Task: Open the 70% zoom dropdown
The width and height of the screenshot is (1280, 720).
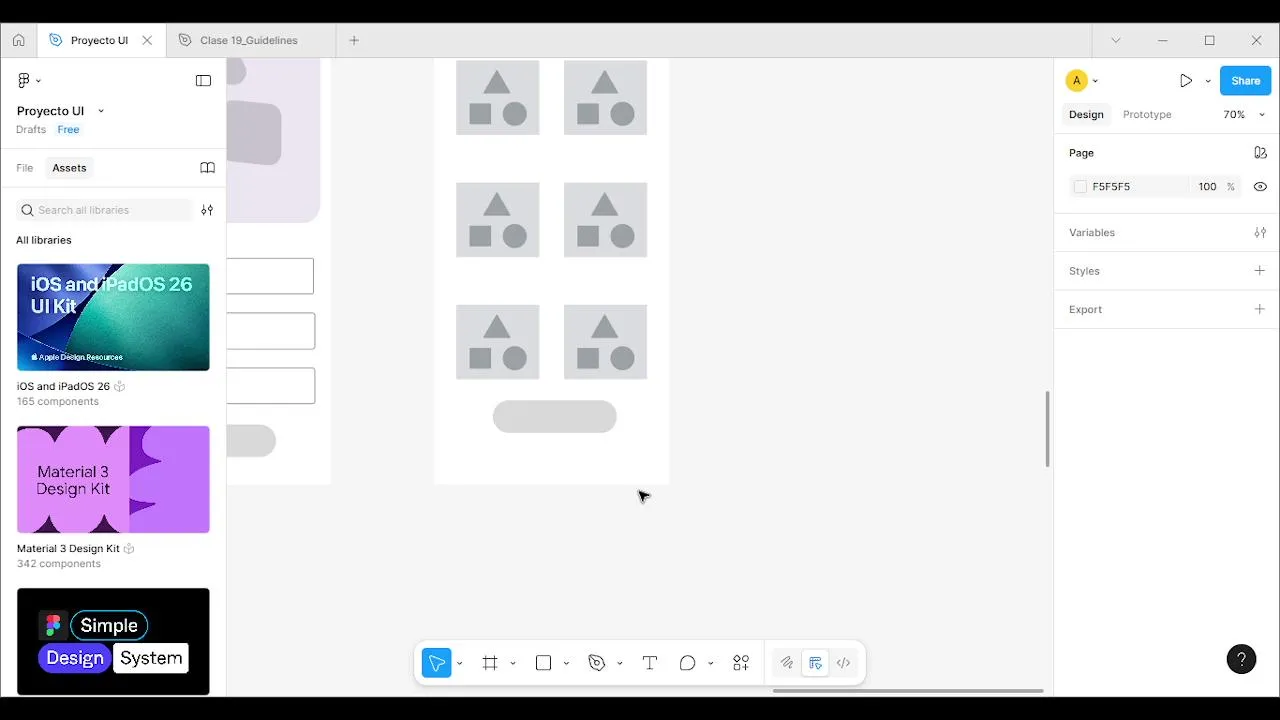Action: pyautogui.click(x=1244, y=115)
